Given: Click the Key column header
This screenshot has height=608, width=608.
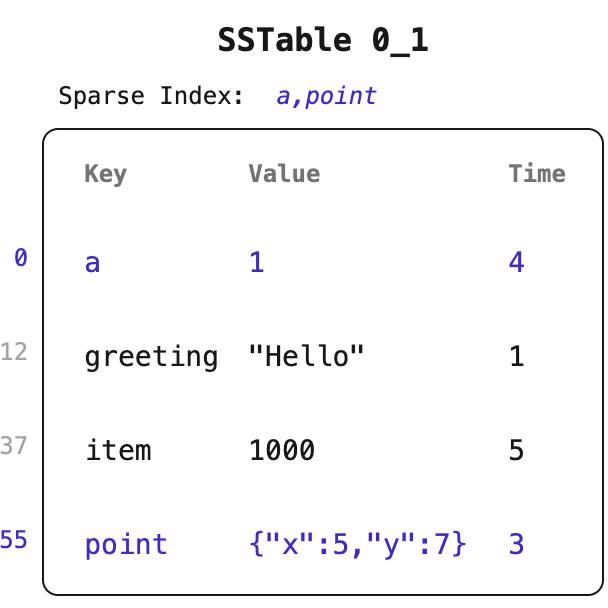Looking at the screenshot, I should (x=106, y=174).
